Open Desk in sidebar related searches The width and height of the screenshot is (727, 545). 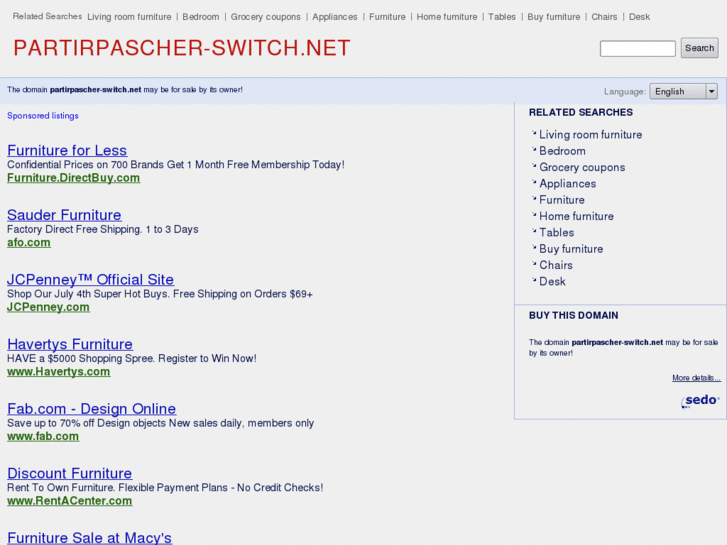552,282
